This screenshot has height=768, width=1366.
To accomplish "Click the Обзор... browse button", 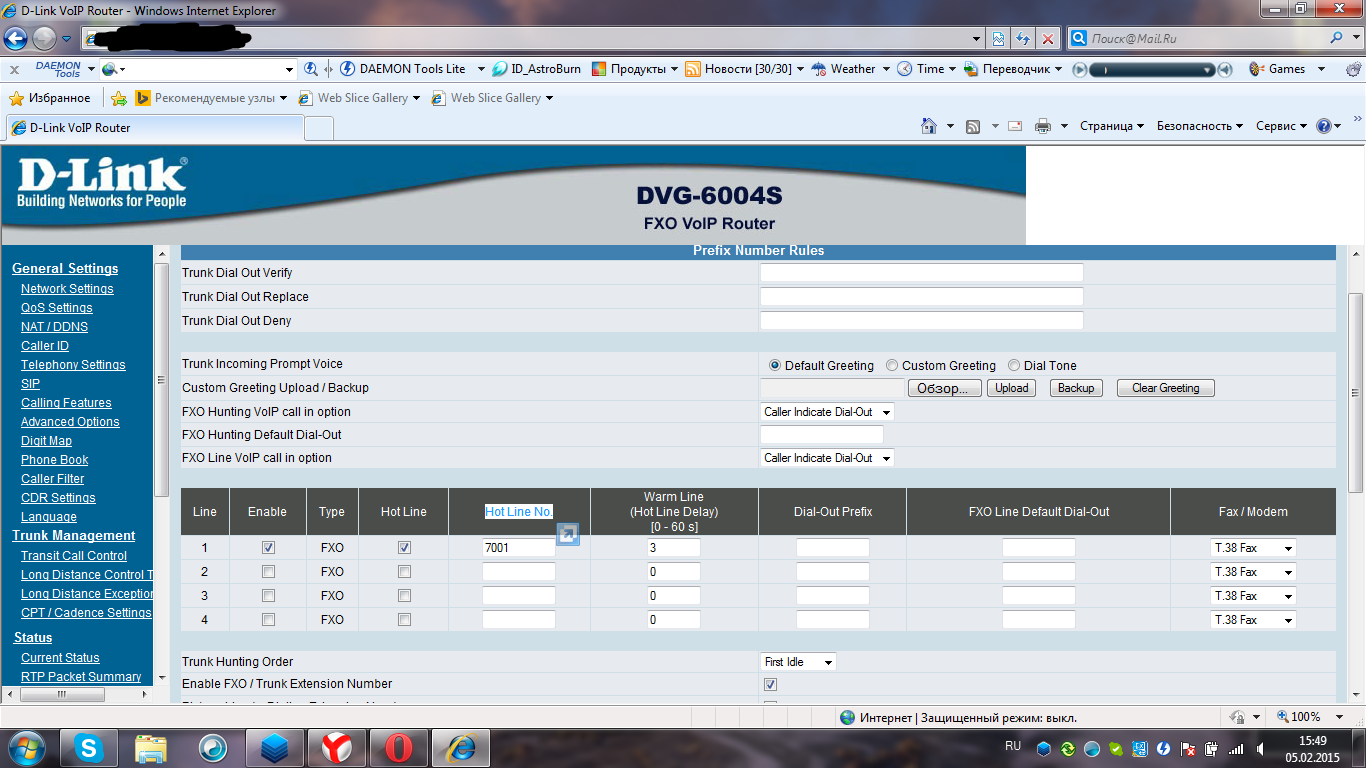I will (944, 388).
